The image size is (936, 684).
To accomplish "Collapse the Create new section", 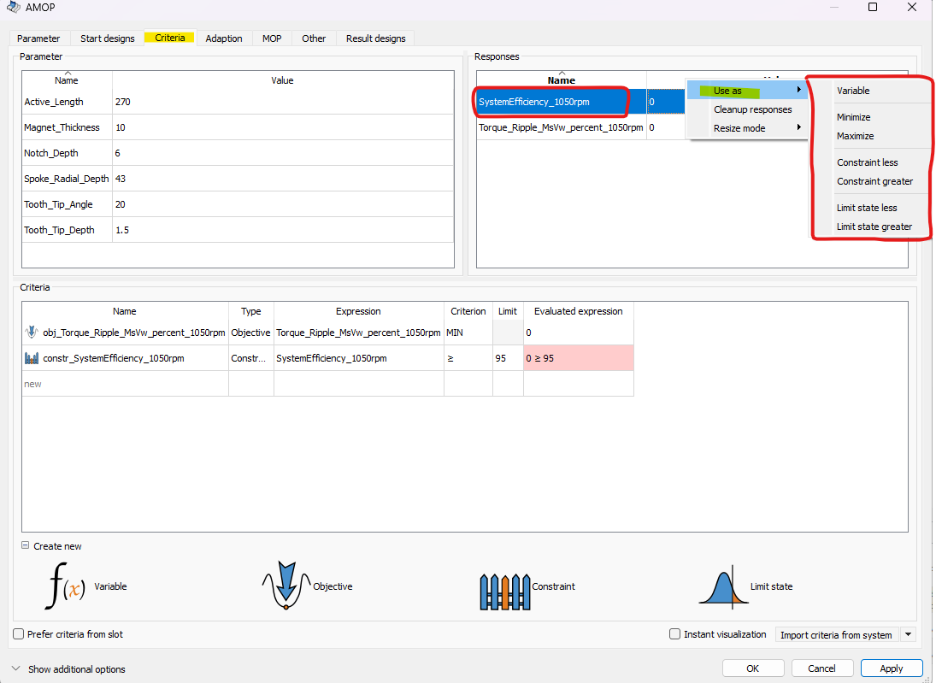I will click(25, 546).
